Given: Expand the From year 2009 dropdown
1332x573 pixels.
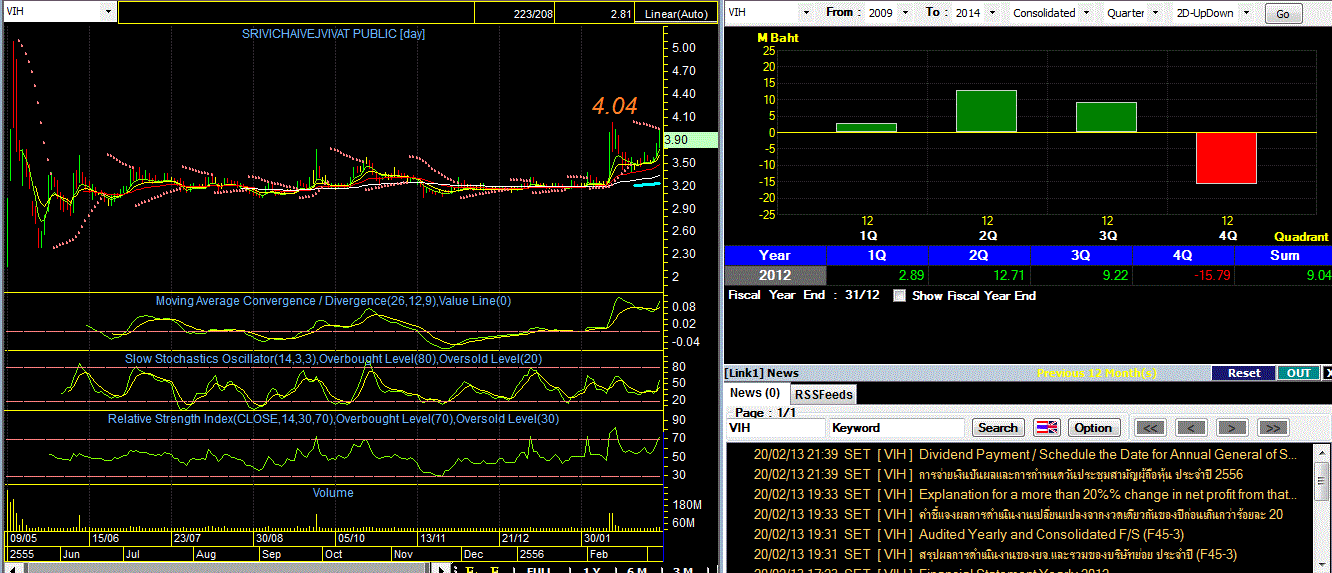Looking at the screenshot, I should click(x=906, y=13).
